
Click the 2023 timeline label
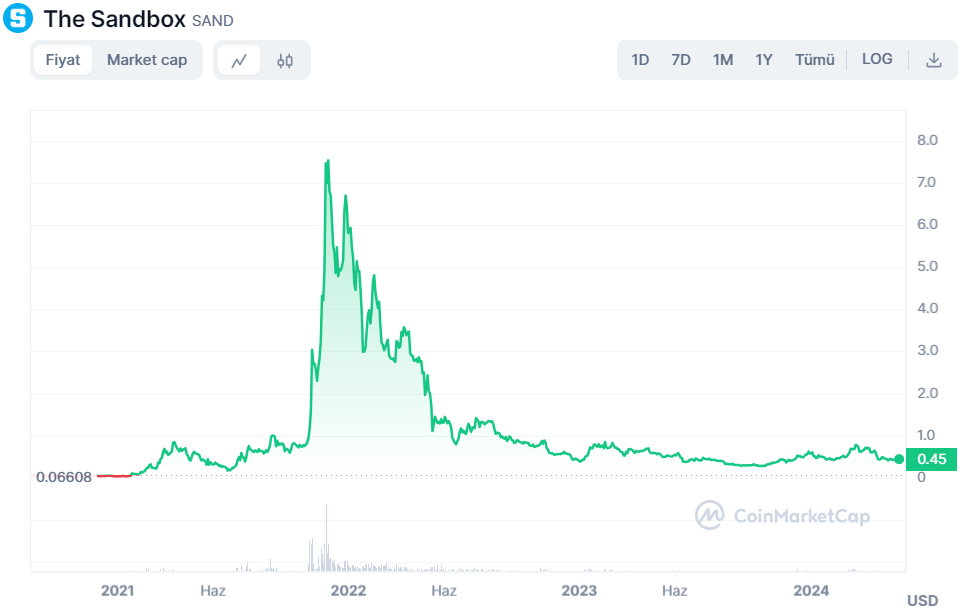578,591
